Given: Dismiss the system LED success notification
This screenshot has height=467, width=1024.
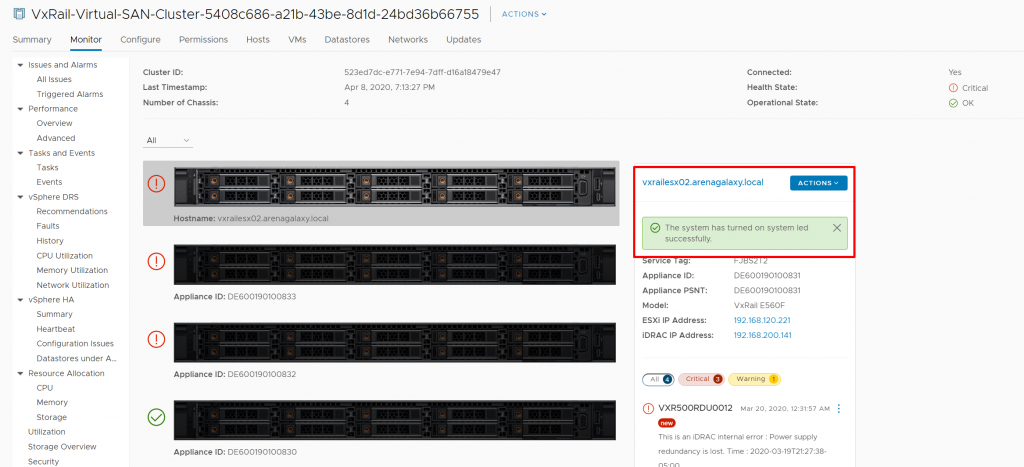Looking at the screenshot, I should (837, 227).
